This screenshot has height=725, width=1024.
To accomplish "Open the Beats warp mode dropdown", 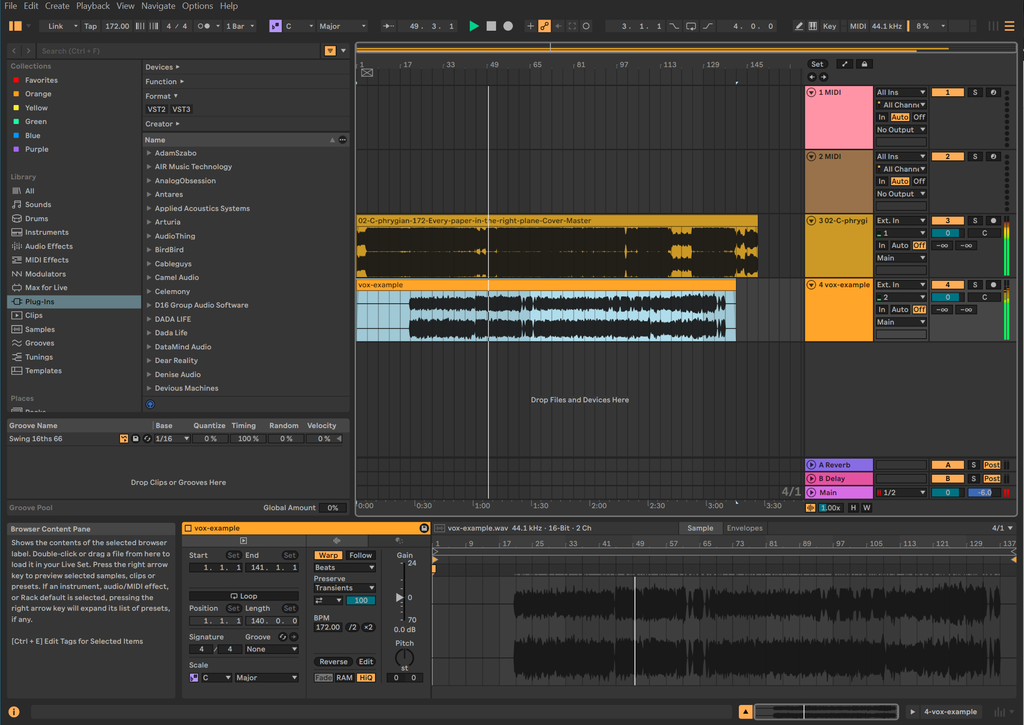I will (344, 568).
